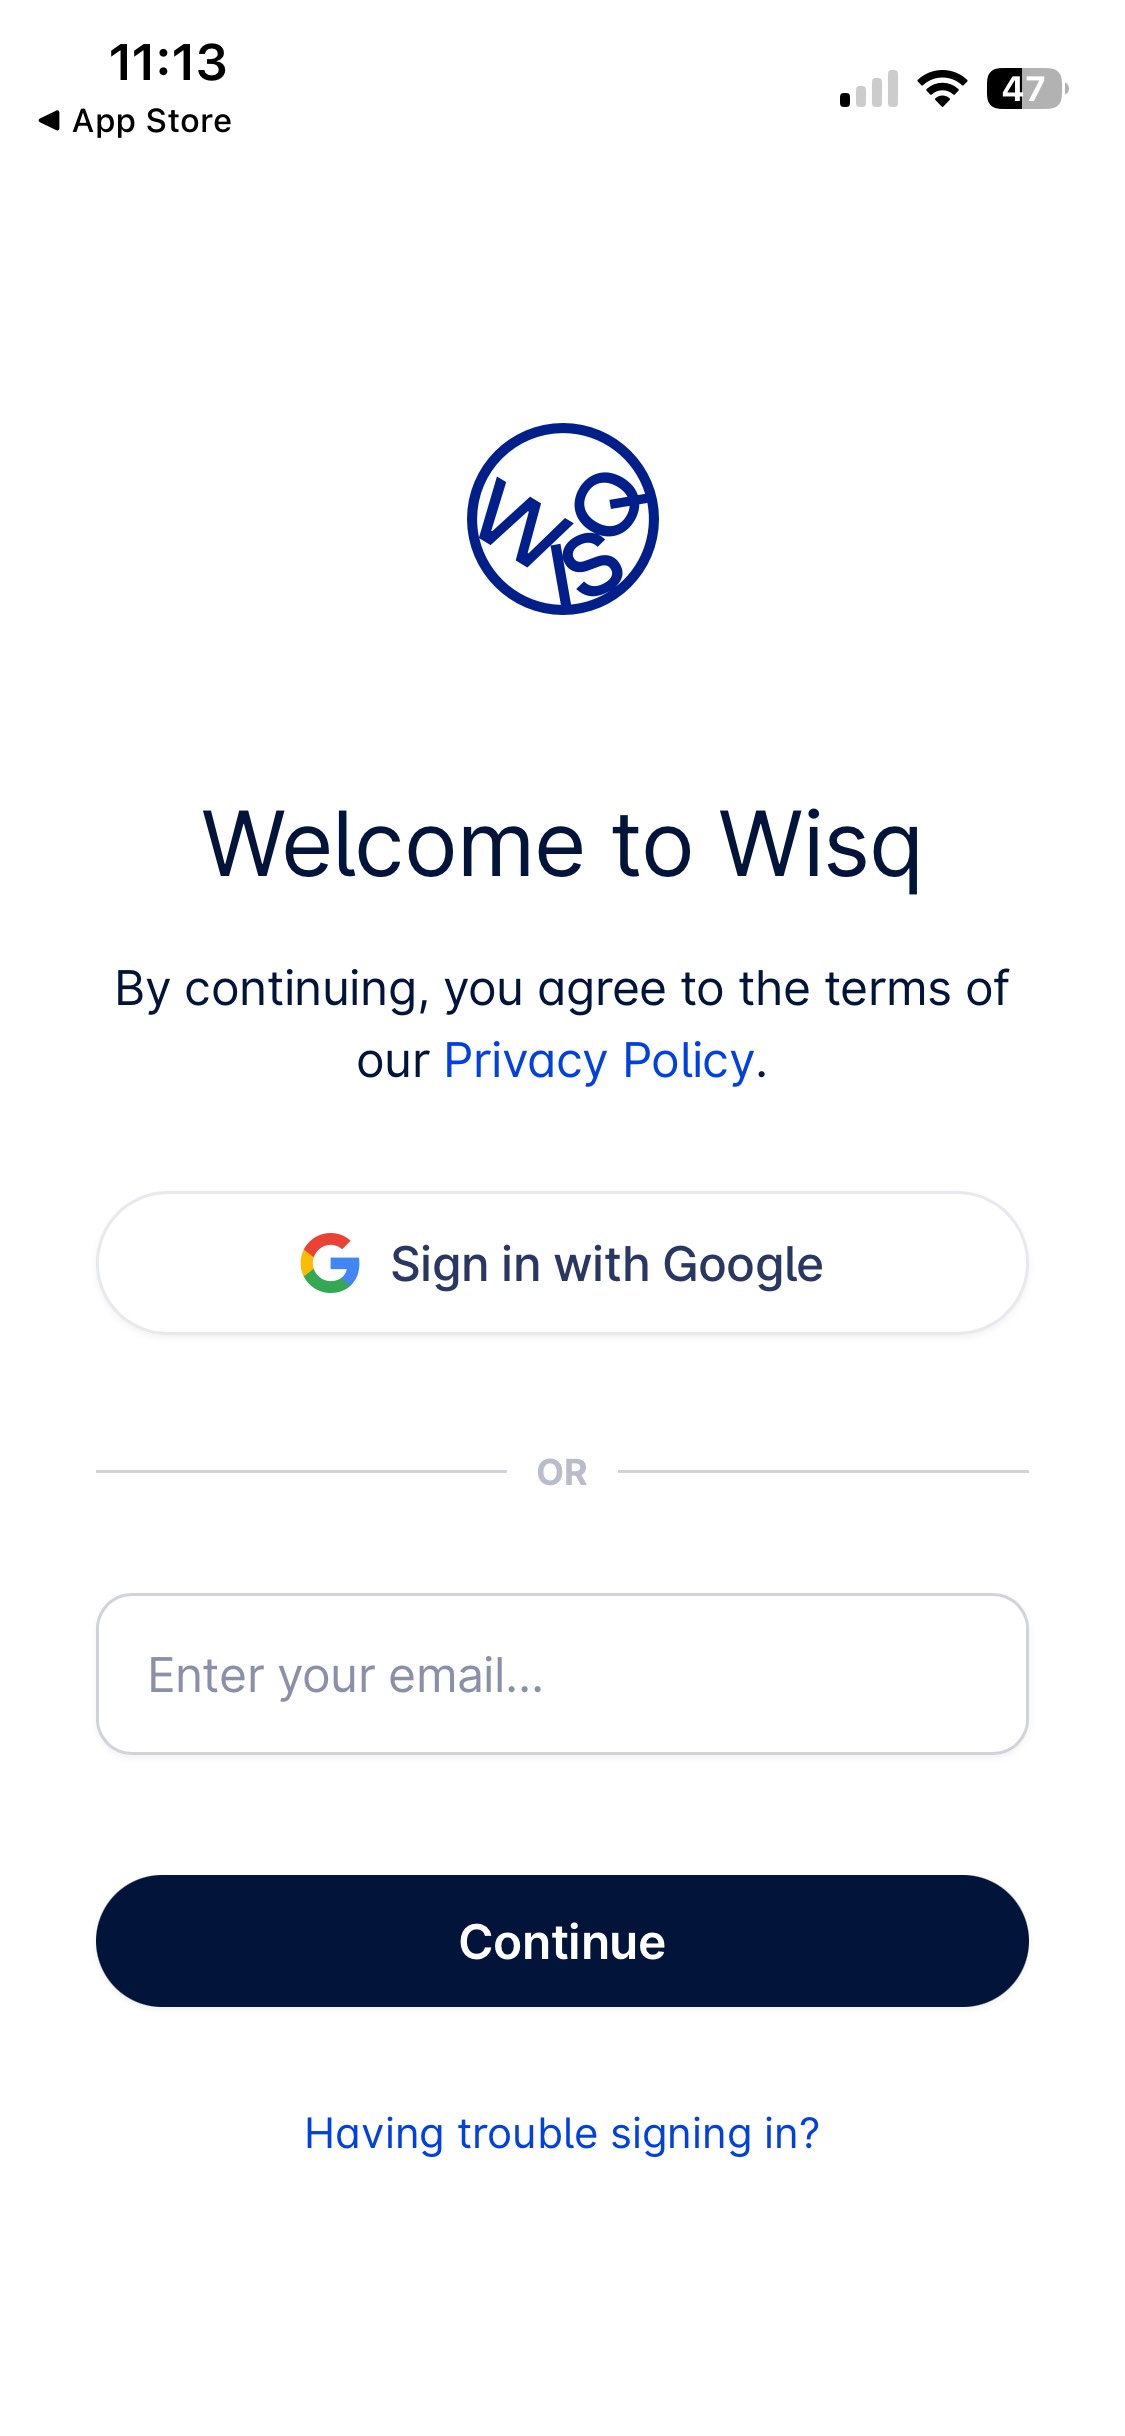This screenshot has height=2436, width=1125.
Task: Tap the battery percentage 47 number
Action: tap(1023, 89)
